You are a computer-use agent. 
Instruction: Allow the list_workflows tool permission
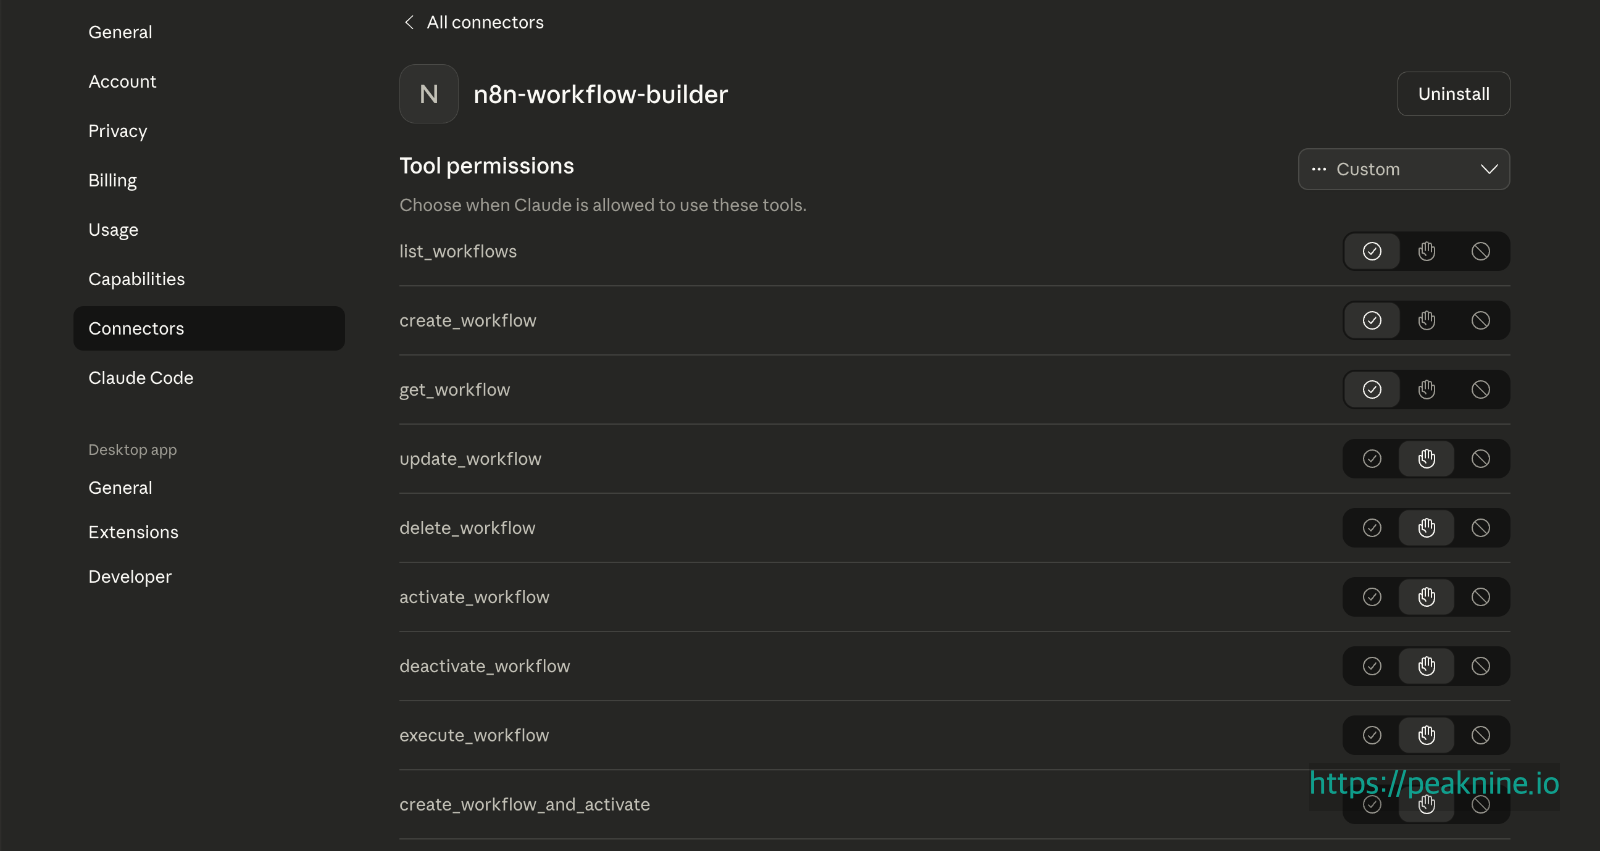tap(1371, 251)
